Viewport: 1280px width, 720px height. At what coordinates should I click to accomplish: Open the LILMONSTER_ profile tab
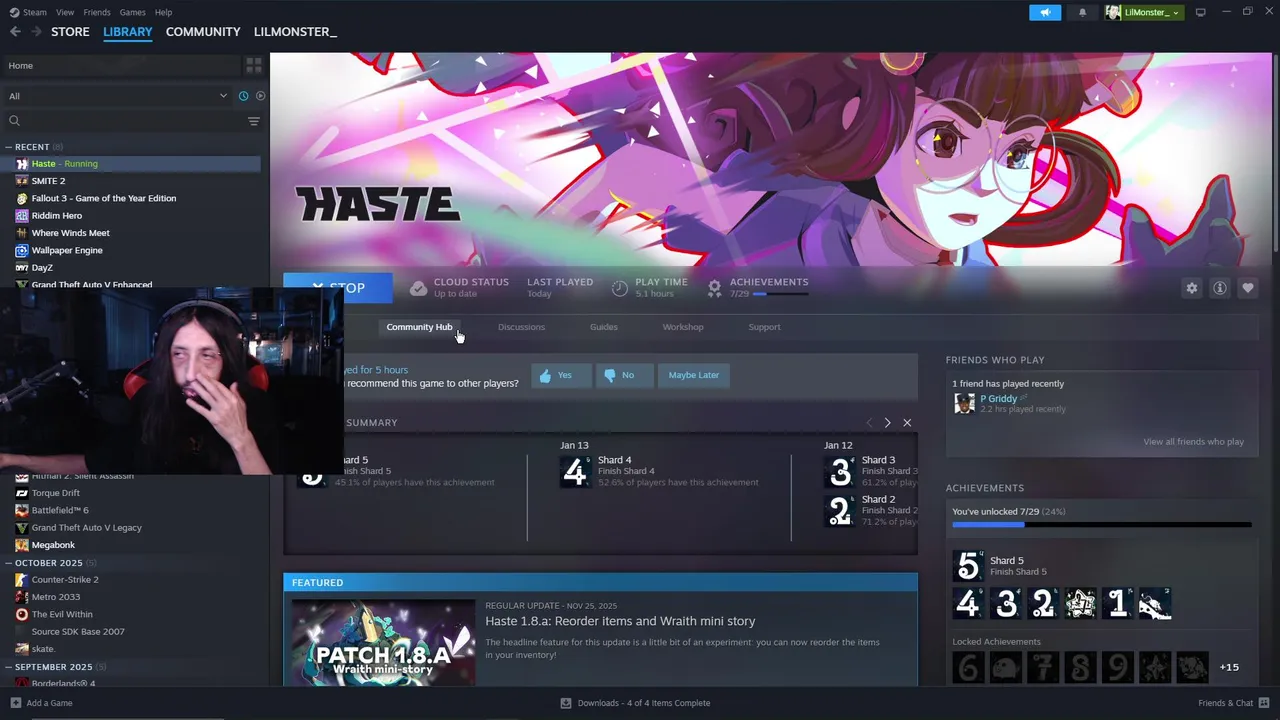click(295, 32)
